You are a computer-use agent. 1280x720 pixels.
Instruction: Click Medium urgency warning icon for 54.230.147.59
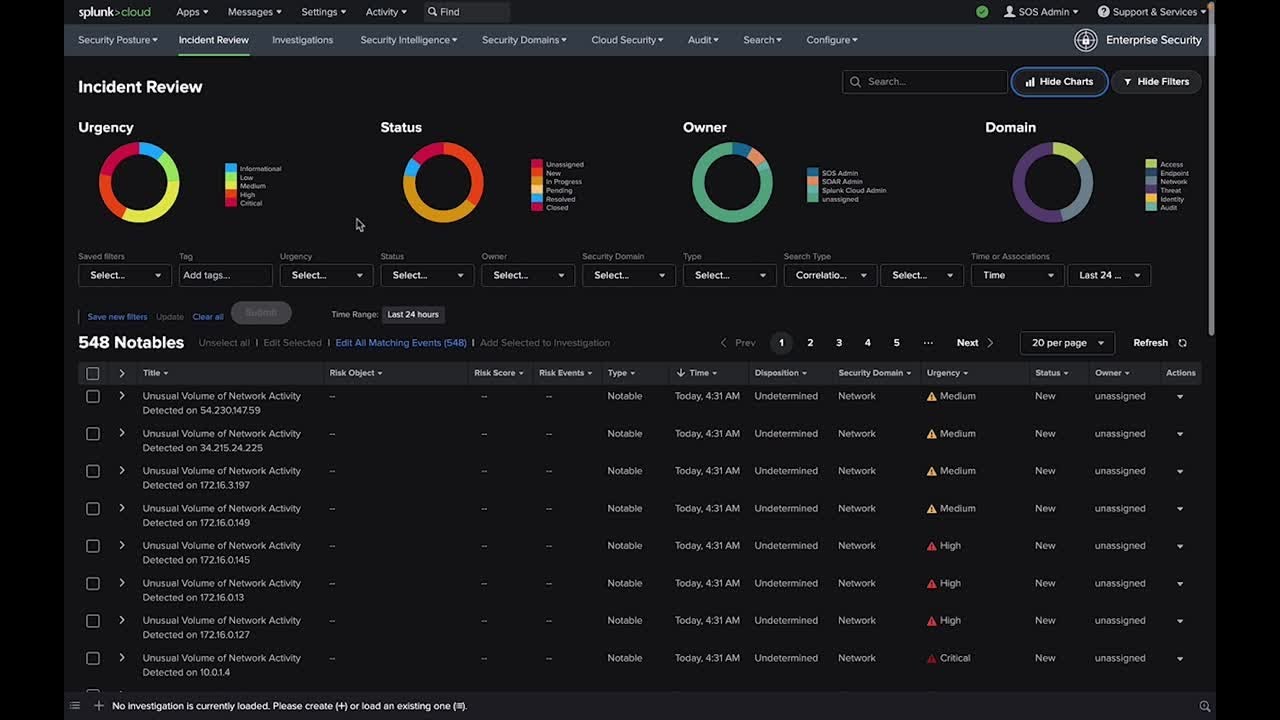tap(932, 396)
